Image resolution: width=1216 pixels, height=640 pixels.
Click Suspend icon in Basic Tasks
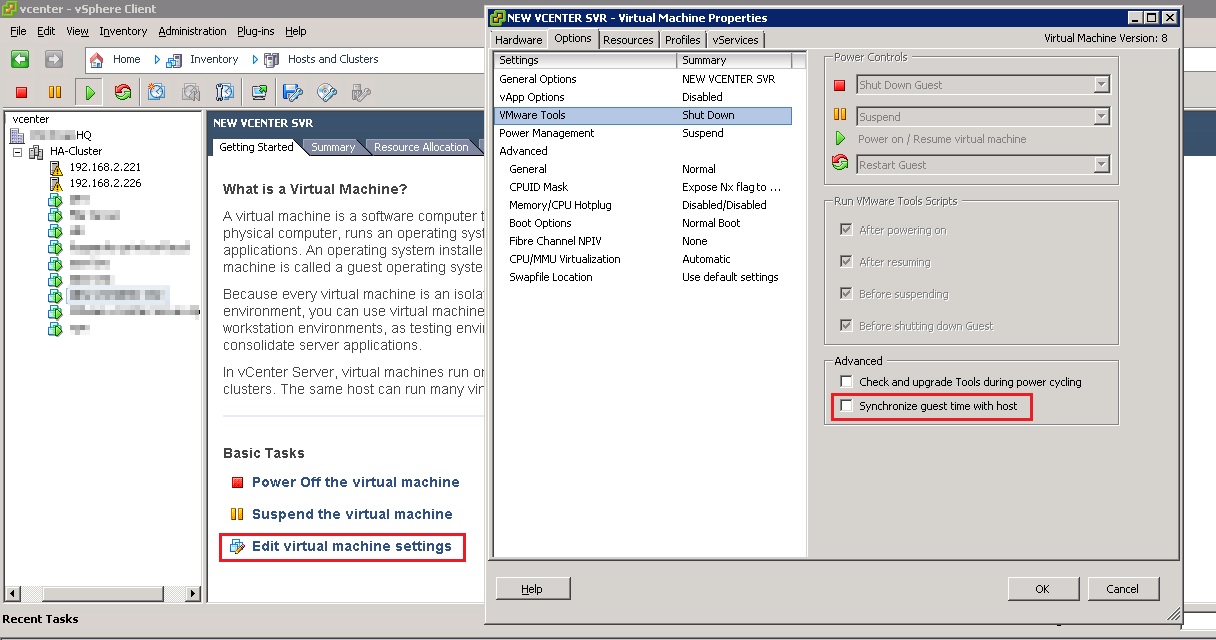237,514
